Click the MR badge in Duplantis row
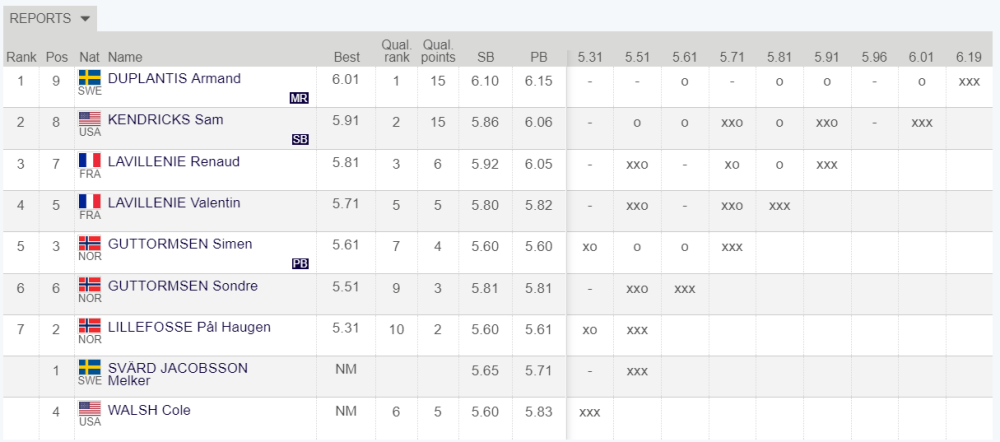The height and width of the screenshot is (442, 1000). click(x=299, y=98)
